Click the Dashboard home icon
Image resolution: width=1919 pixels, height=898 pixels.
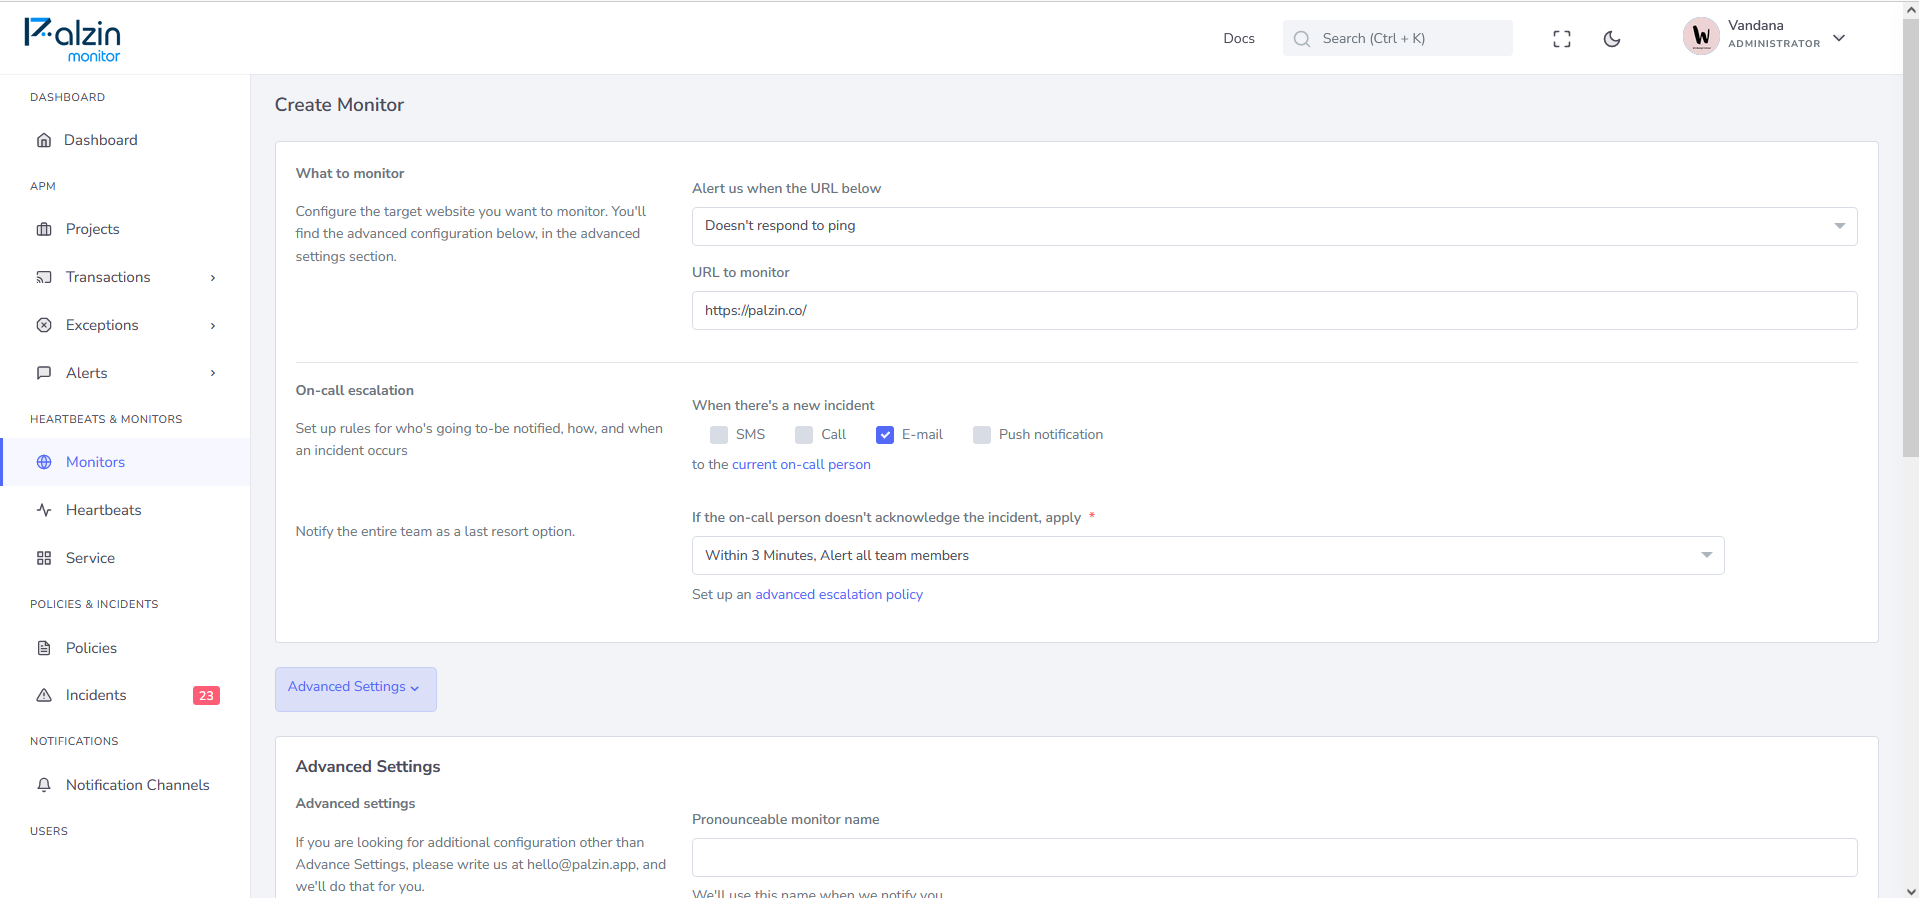pos(44,140)
